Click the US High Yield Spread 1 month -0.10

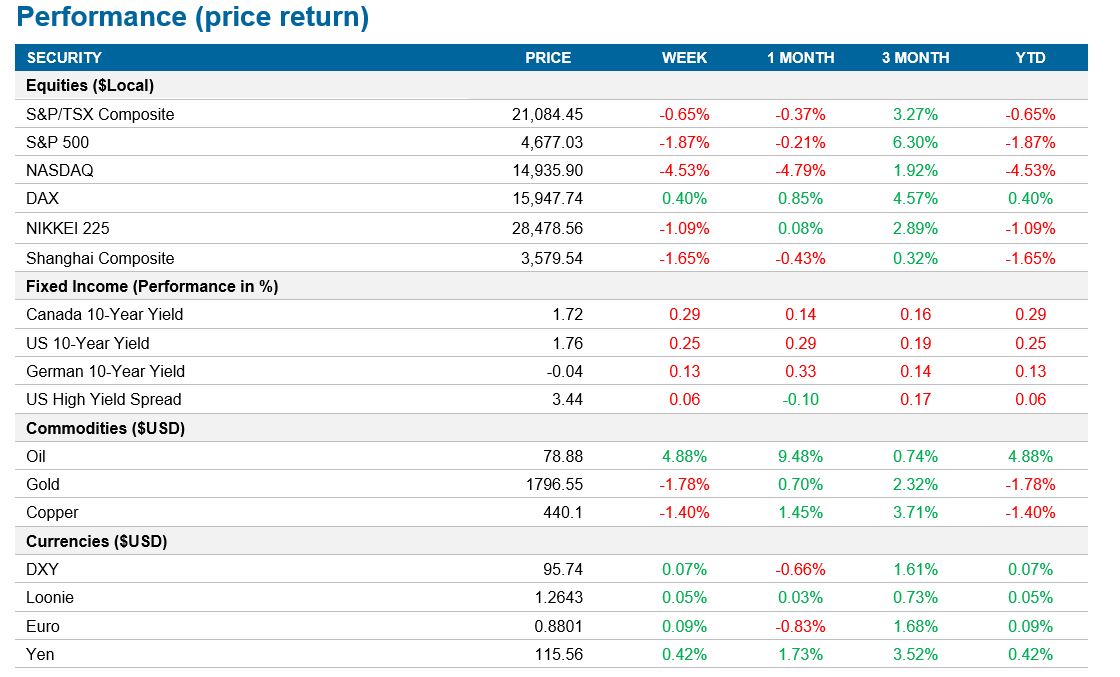(x=801, y=399)
